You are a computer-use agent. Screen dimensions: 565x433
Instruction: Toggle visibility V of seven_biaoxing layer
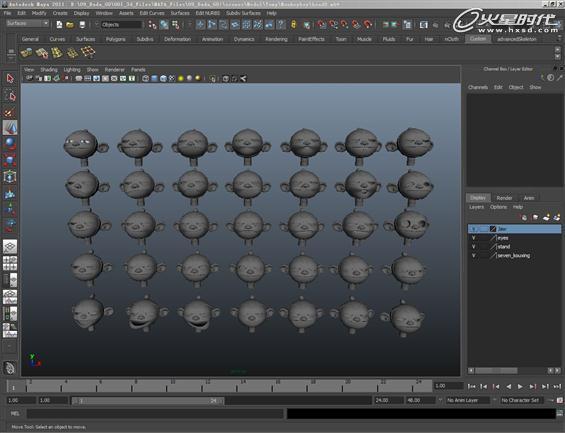(473, 256)
